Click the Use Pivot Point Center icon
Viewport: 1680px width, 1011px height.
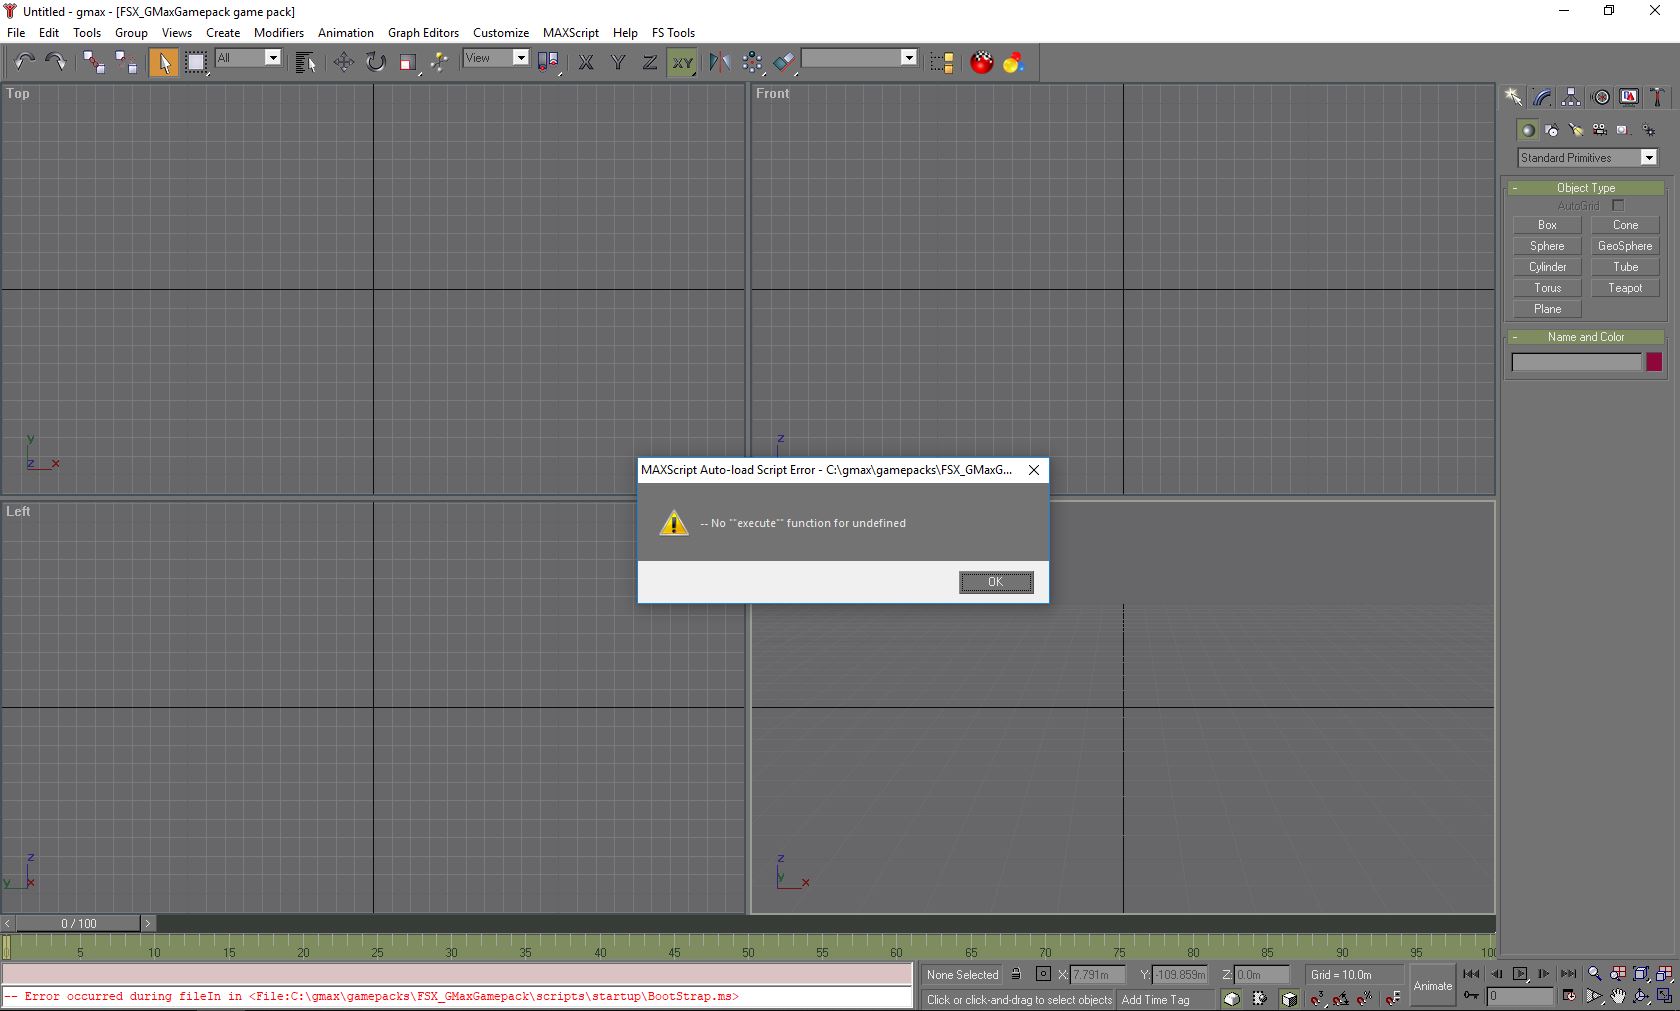(x=548, y=63)
